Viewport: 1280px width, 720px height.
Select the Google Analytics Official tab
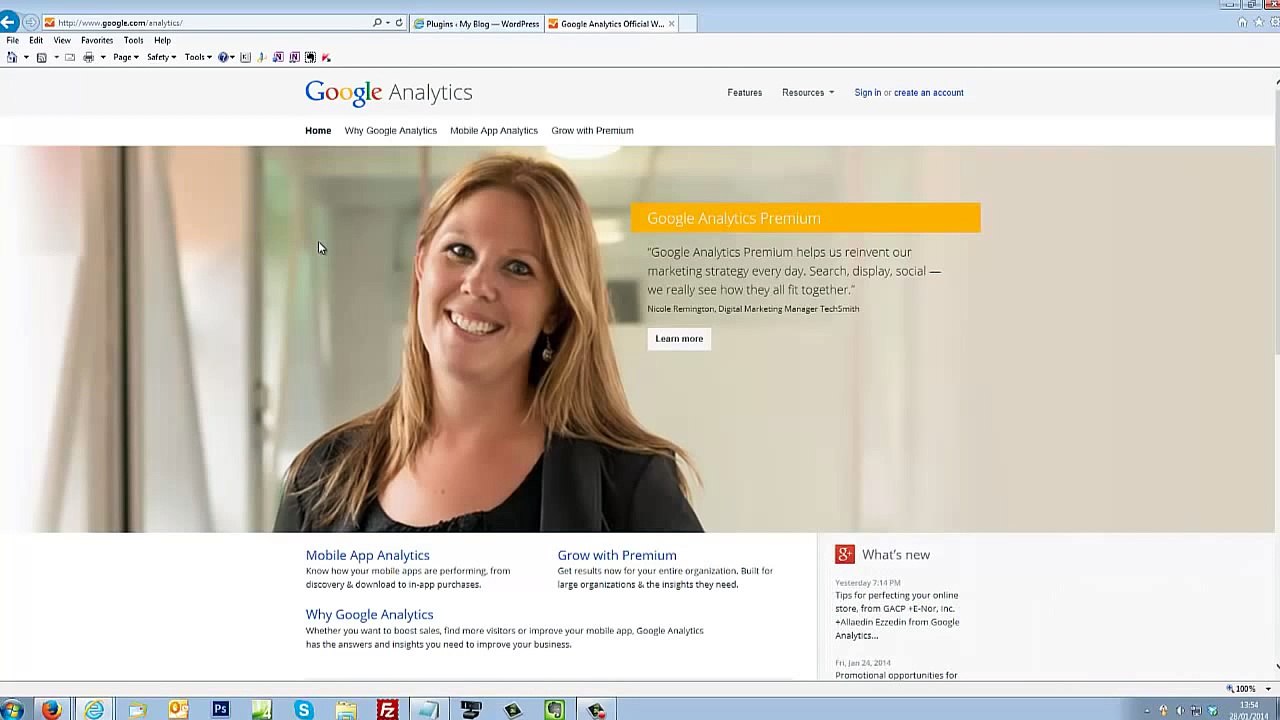(610, 23)
